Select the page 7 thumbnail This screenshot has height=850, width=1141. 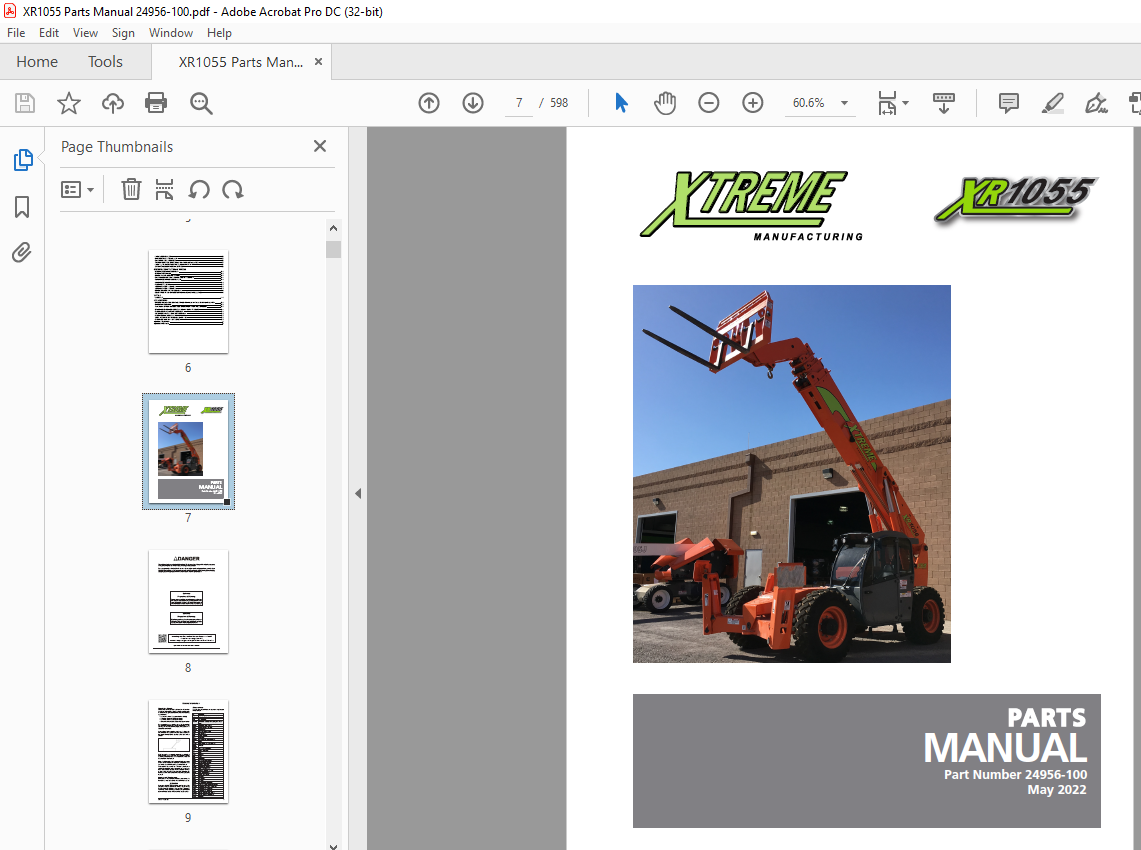[188, 451]
